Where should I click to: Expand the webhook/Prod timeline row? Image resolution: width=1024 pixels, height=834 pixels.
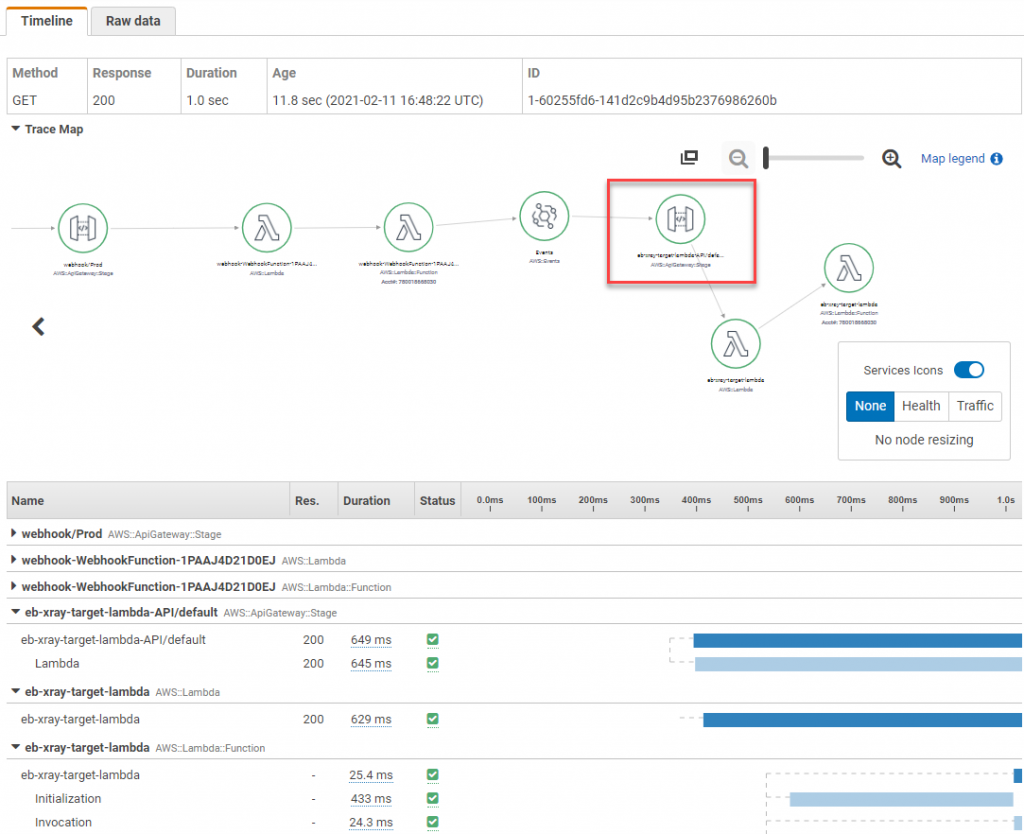(x=15, y=535)
